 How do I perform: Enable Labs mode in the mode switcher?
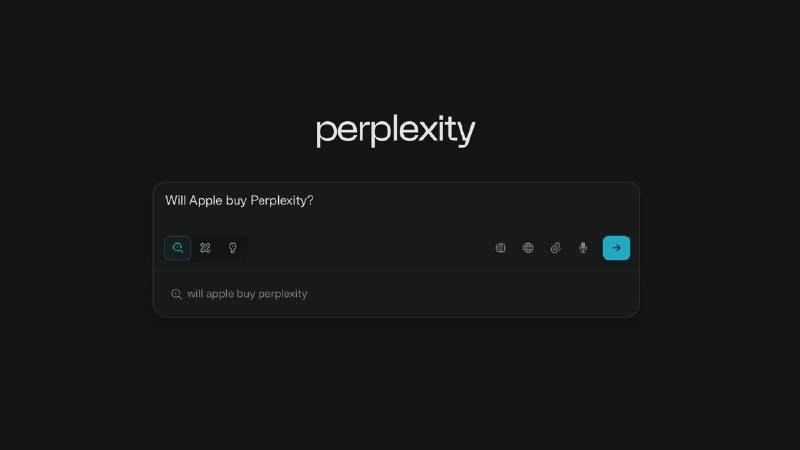click(x=233, y=248)
